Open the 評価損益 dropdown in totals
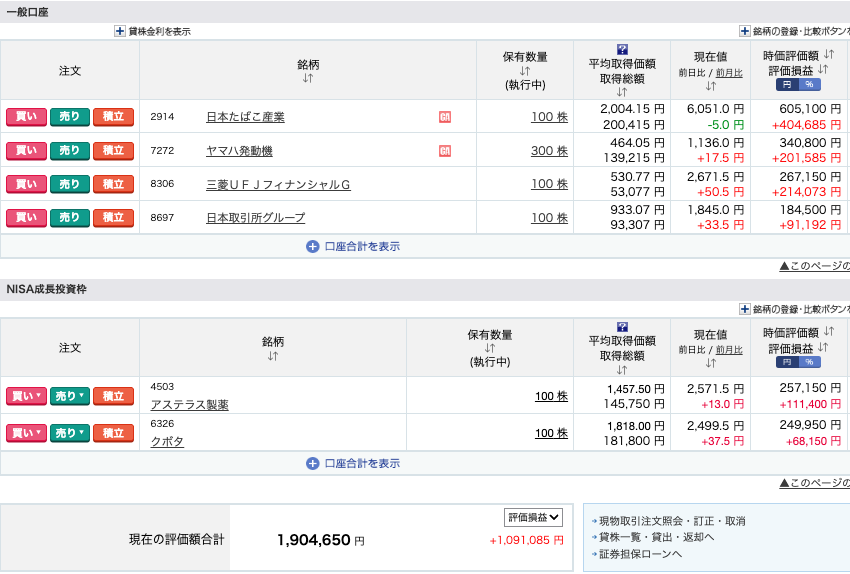Viewport: 850px width, 574px height. (533, 517)
